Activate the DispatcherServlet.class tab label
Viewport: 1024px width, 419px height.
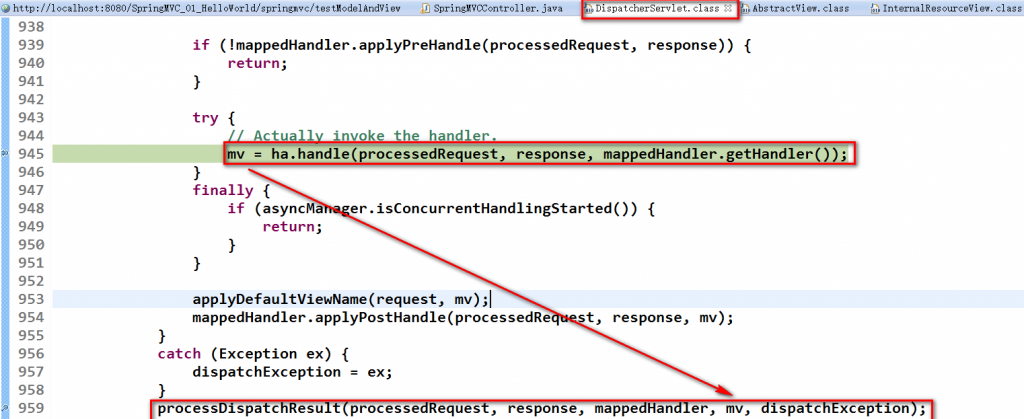pyautogui.click(x=656, y=9)
